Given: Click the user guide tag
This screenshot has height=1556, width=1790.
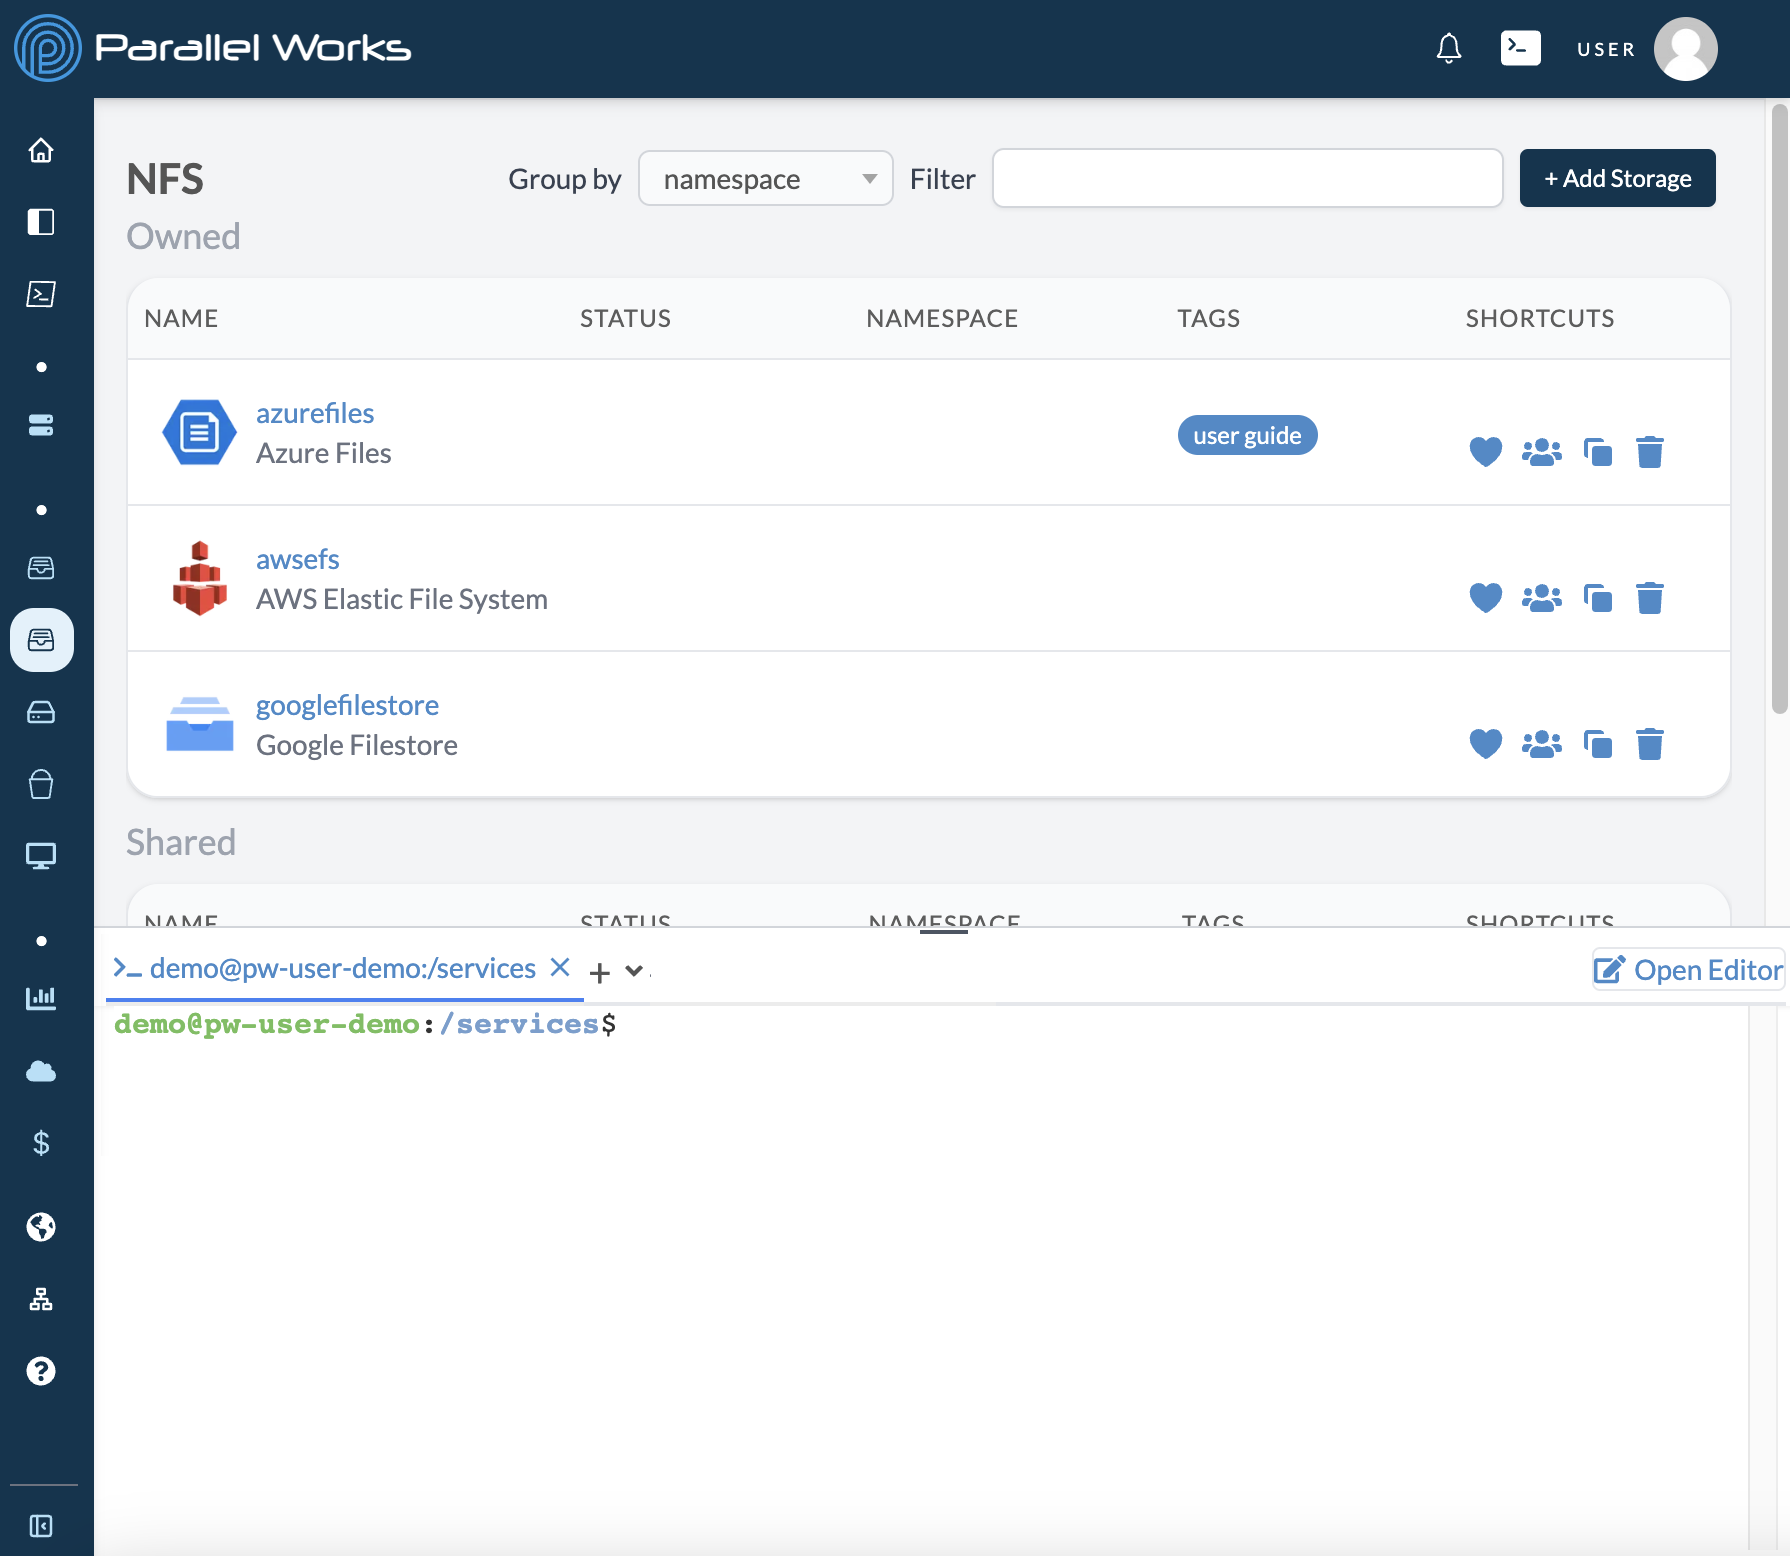Looking at the screenshot, I should pos(1247,435).
